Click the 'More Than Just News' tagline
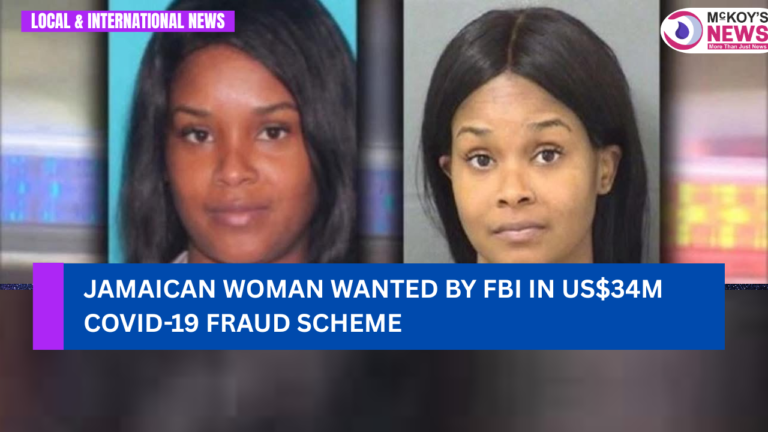The height and width of the screenshot is (432, 768). pos(737,47)
